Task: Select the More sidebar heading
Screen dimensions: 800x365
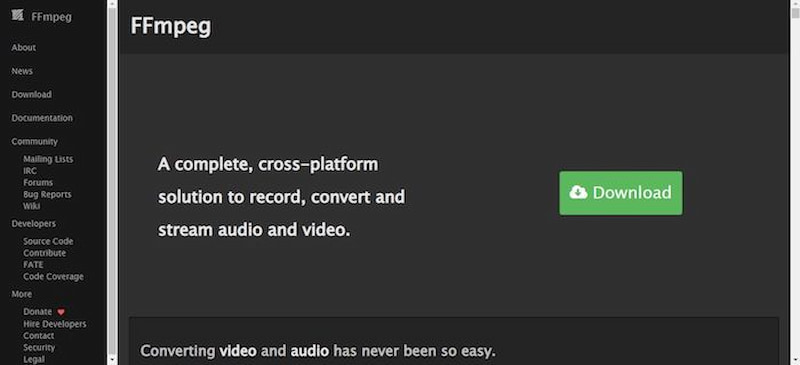Action: tap(21, 294)
